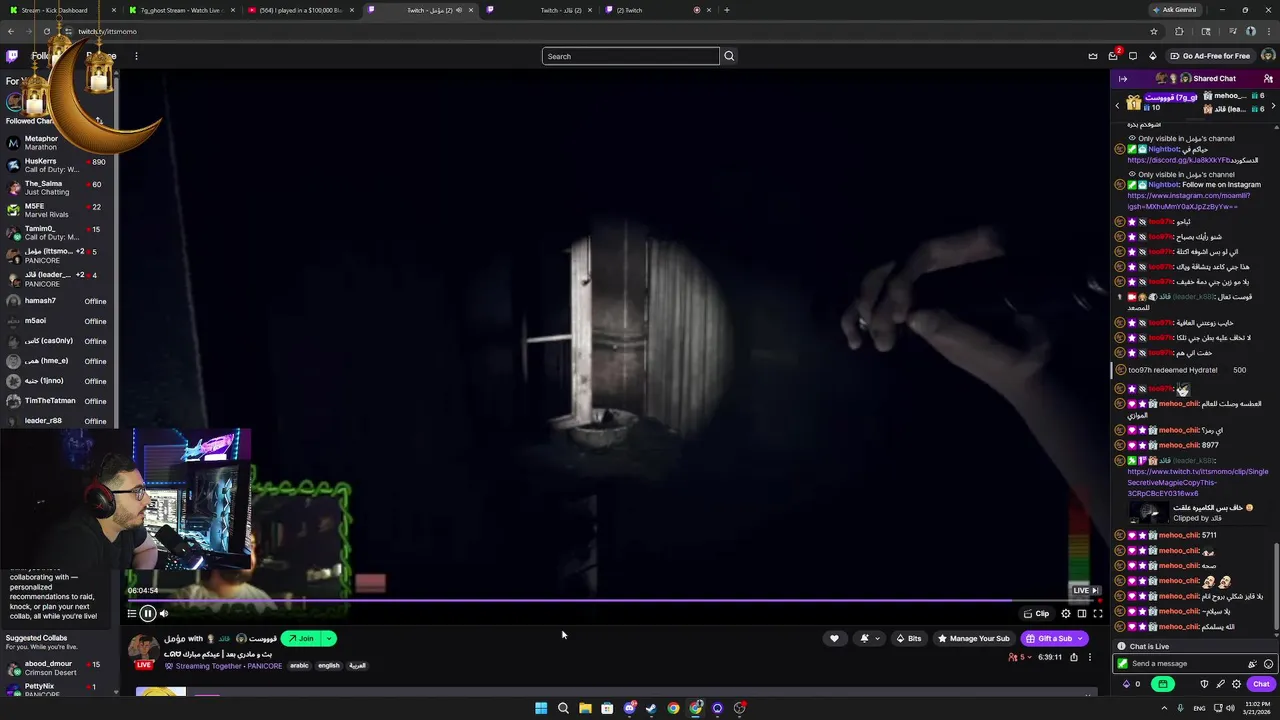The image size is (1280, 720).
Task: Open the chat celebration icon
Action: point(1252,664)
